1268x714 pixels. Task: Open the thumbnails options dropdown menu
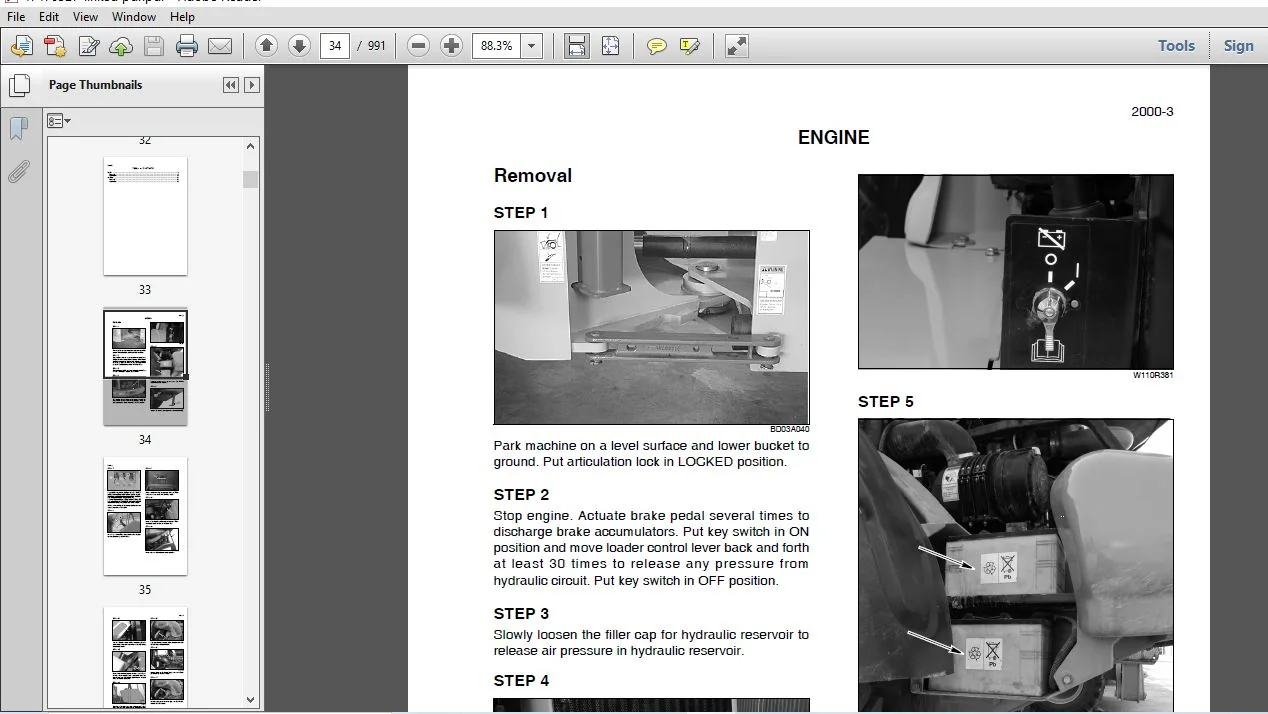pyautogui.click(x=59, y=121)
